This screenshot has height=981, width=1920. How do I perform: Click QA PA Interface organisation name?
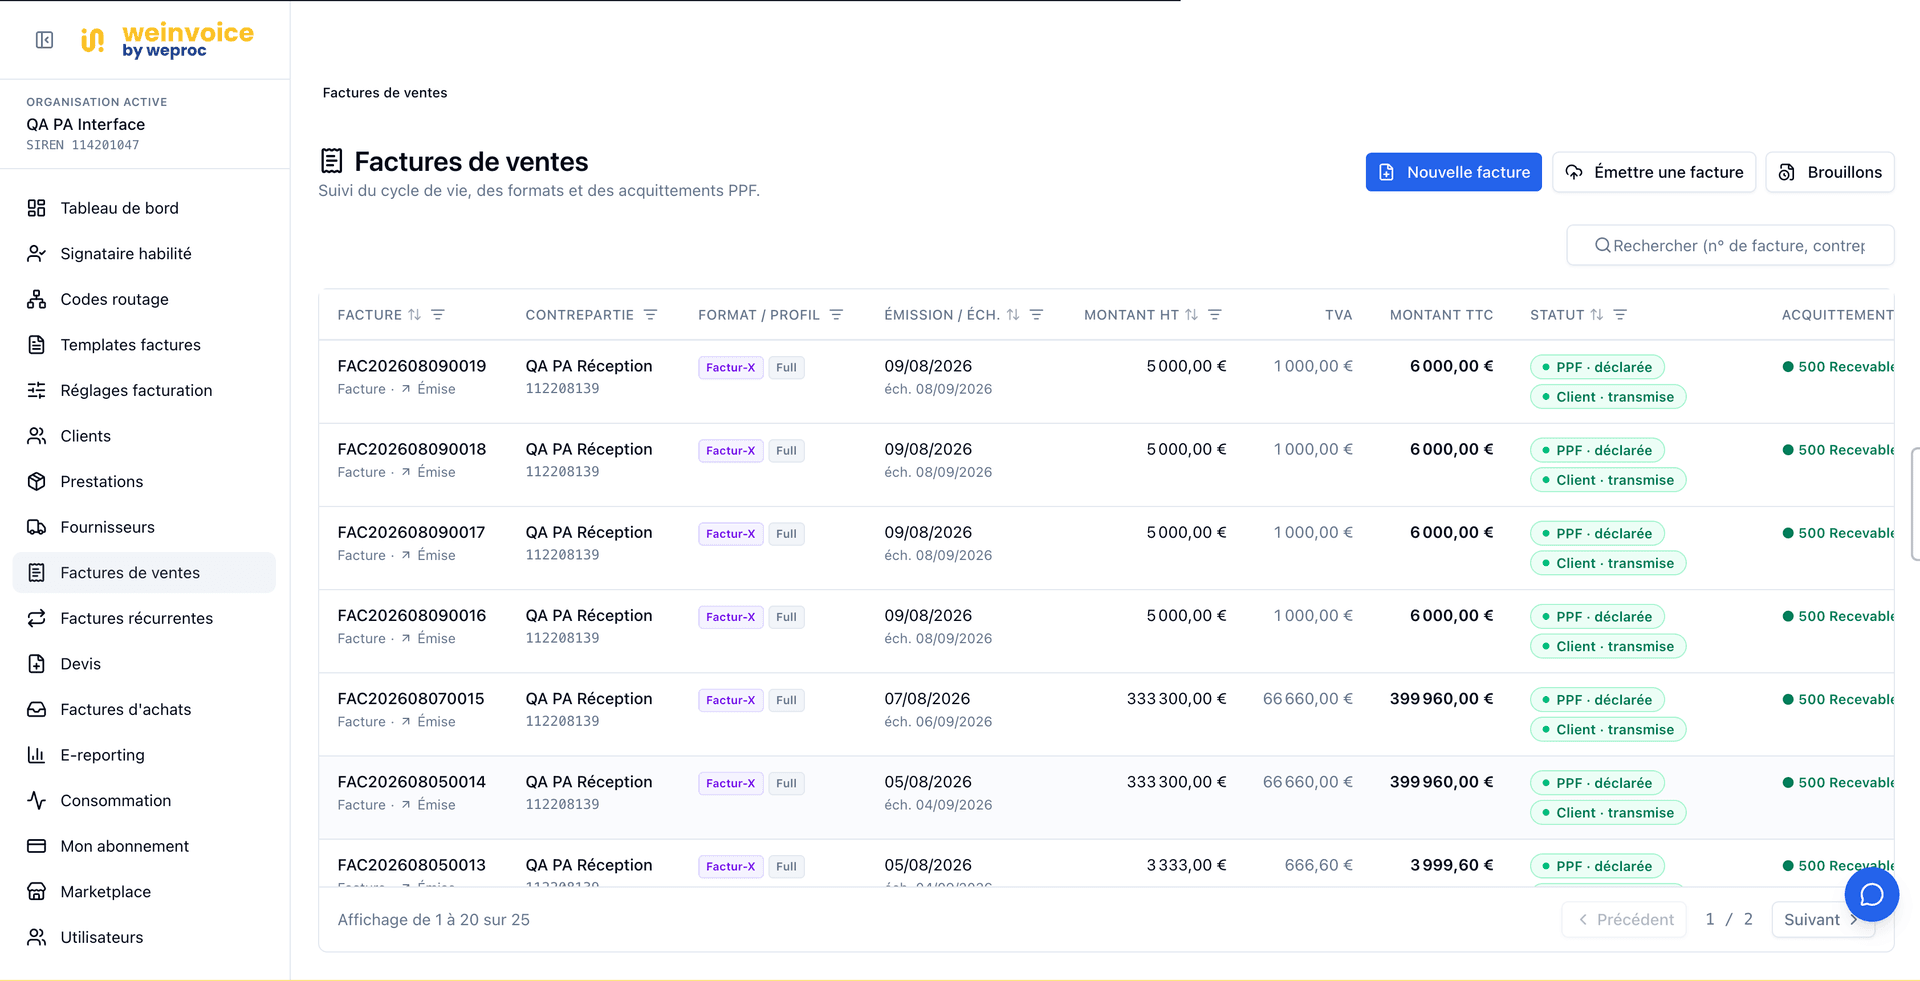[x=86, y=124]
